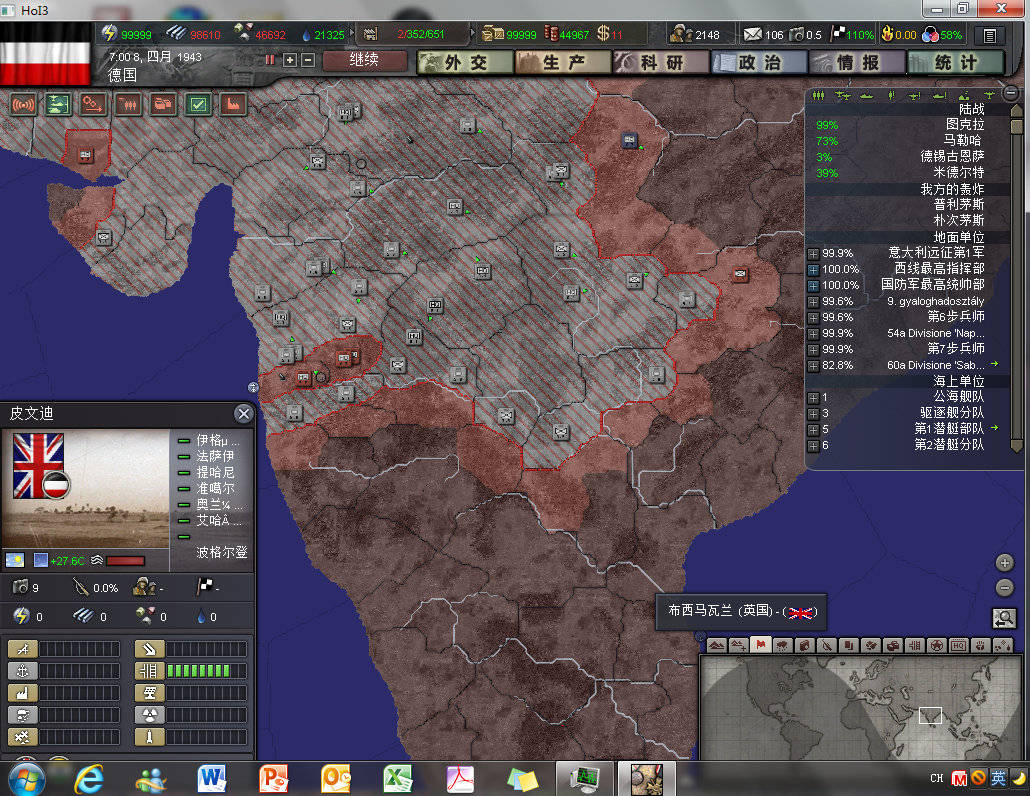Collapse the outliner with the minus button
This screenshot has height=796, width=1030.
(1012, 93)
